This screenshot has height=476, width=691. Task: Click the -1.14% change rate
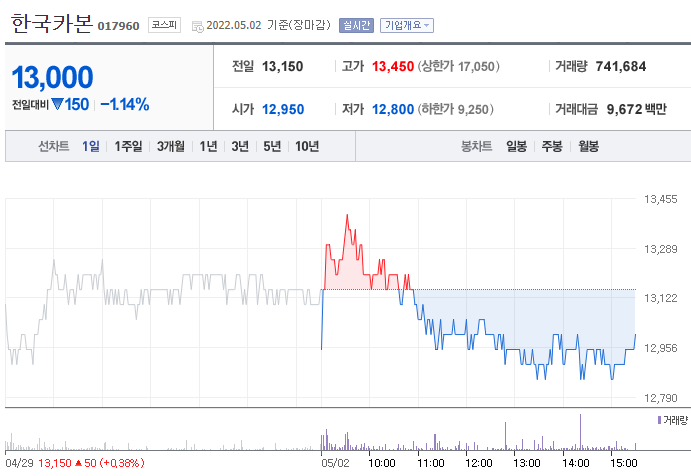[x=125, y=104]
